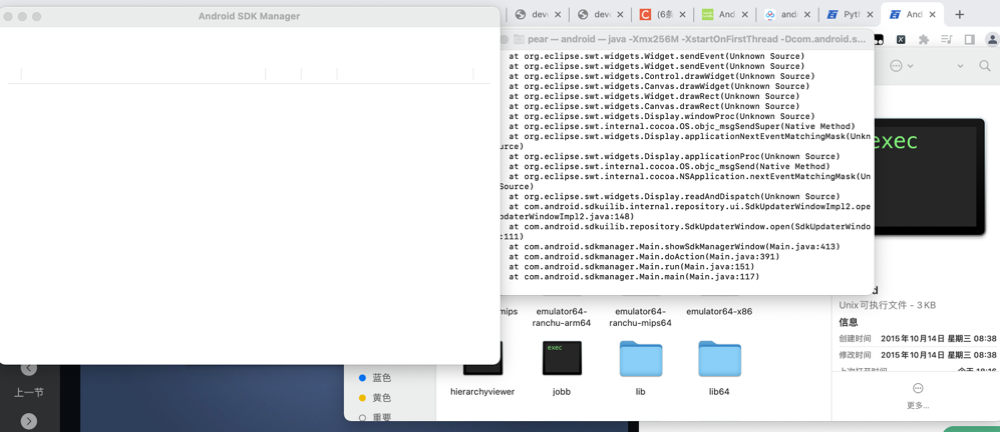
Task: Select the lib folder in Finder
Action: [640, 359]
